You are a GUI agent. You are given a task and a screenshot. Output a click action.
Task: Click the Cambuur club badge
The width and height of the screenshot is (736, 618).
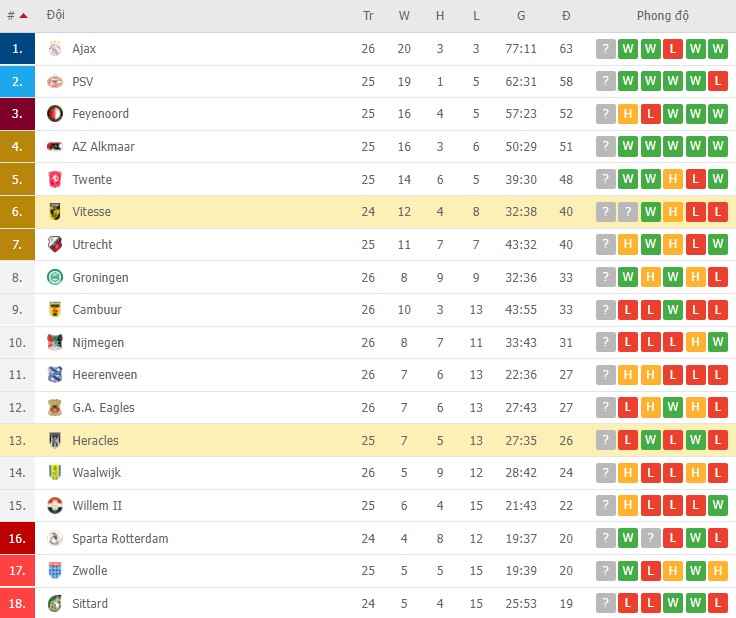coord(55,310)
